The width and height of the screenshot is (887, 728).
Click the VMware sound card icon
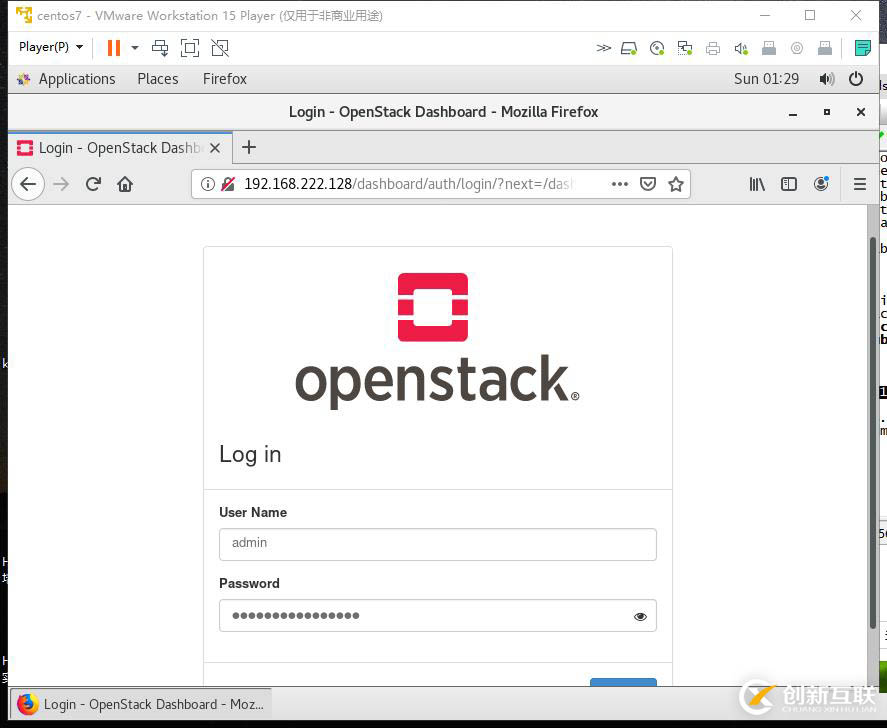(x=741, y=49)
